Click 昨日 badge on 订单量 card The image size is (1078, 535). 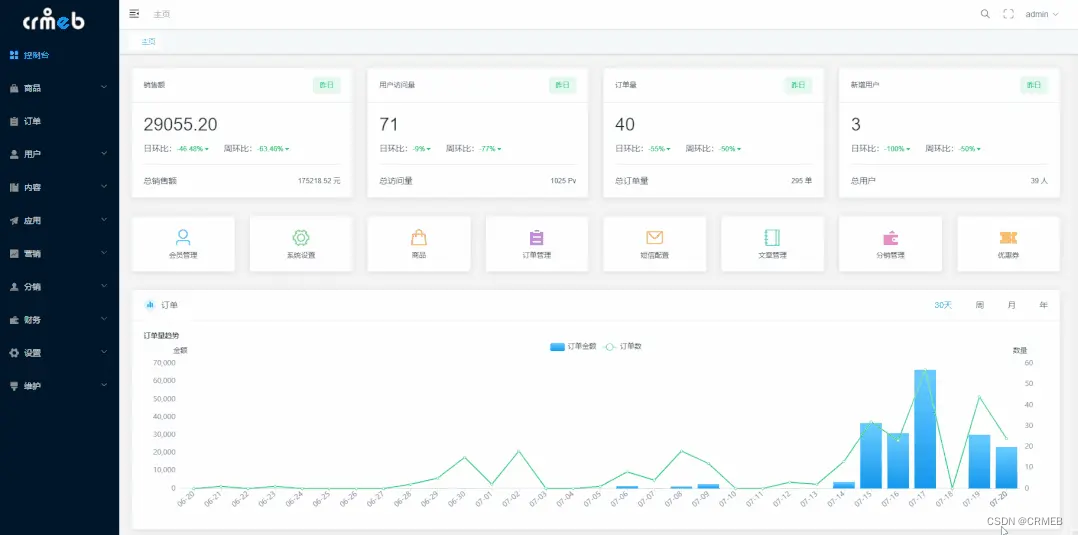pos(798,85)
